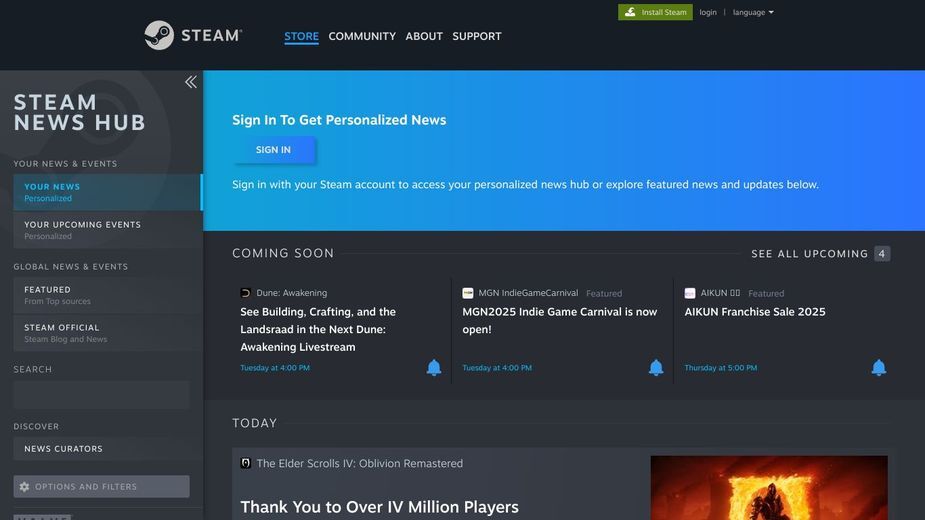The image size is (925, 520).
Task: Open the Featured news section
Action: [x=107, y=295]
